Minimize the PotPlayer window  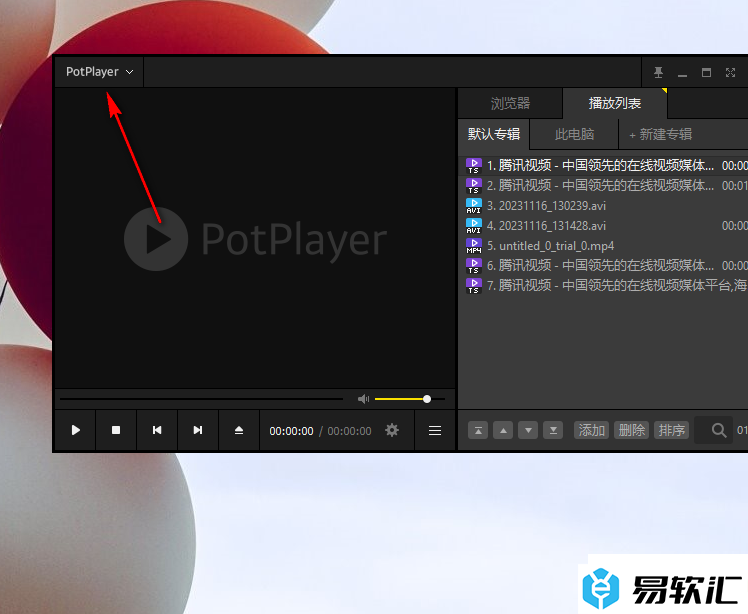tap(682, 75)
